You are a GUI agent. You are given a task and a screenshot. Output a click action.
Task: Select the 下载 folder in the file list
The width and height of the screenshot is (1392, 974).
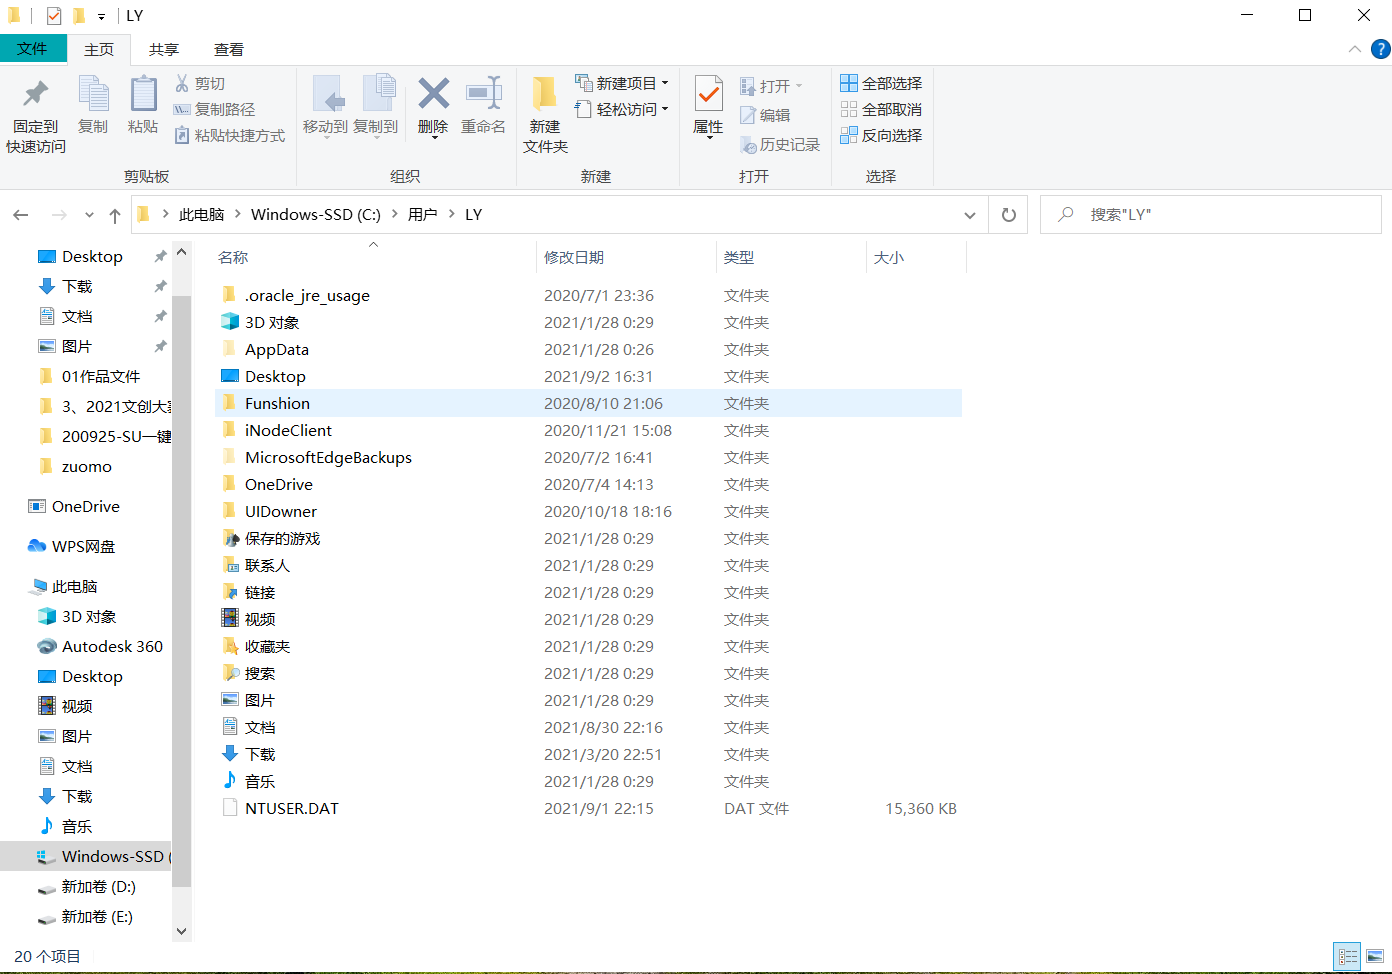click(260, 754)
